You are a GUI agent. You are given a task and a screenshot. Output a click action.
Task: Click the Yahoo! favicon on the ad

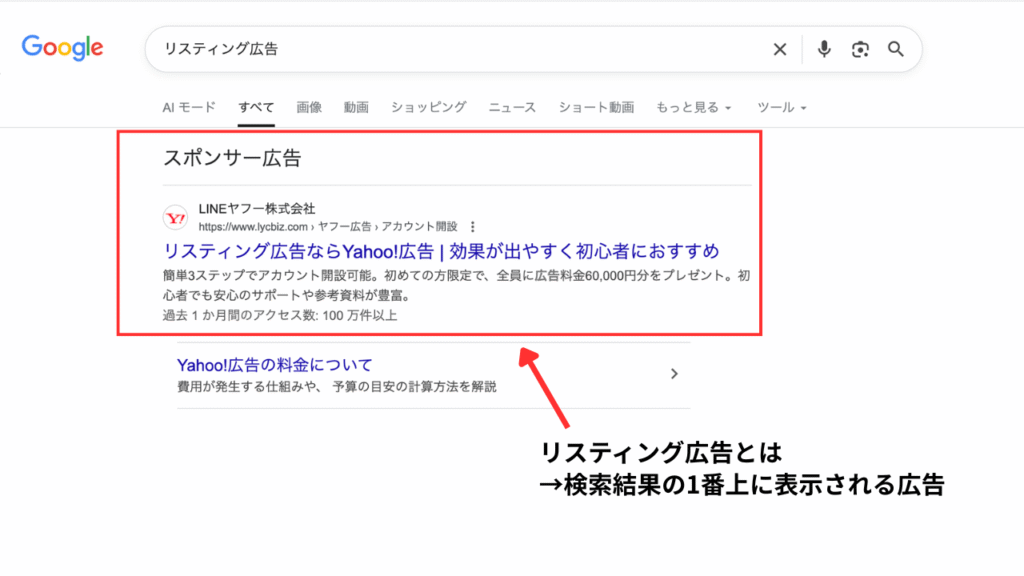pyautogui.click(x=175, y=217)
